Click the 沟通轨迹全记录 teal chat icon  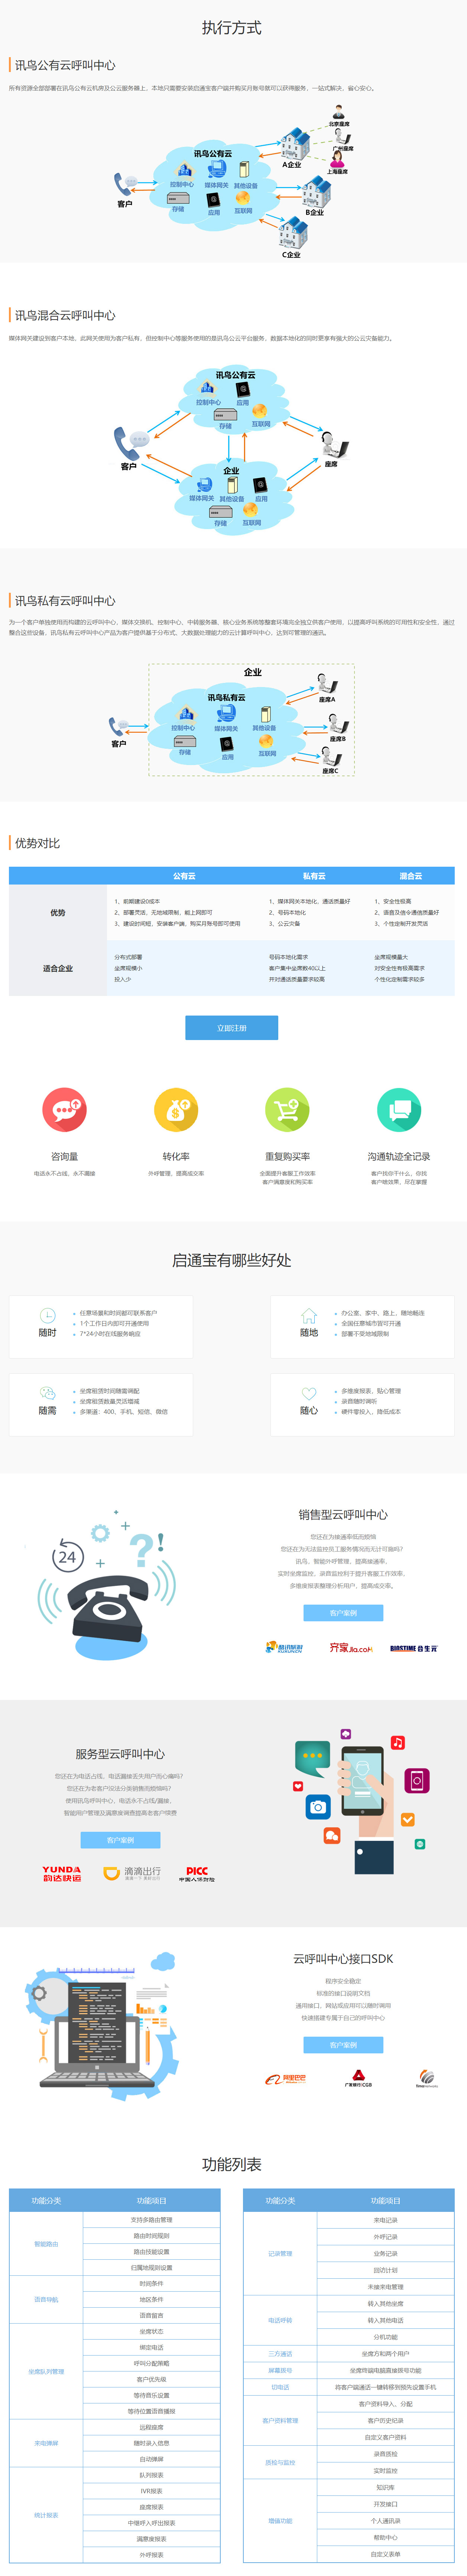click(399, 1110)
